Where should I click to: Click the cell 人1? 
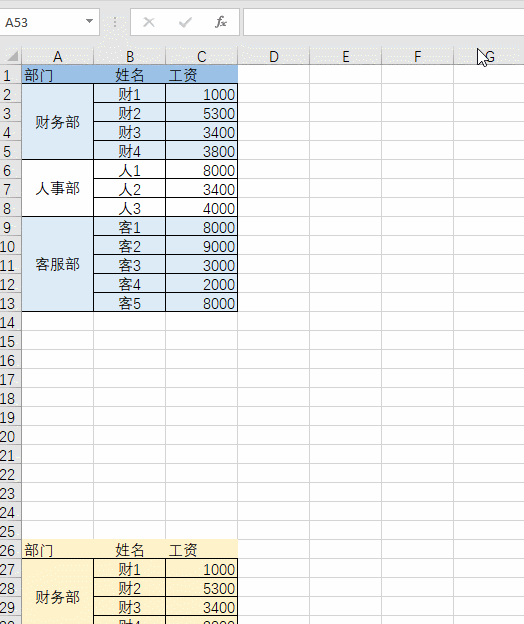[130, 170]
